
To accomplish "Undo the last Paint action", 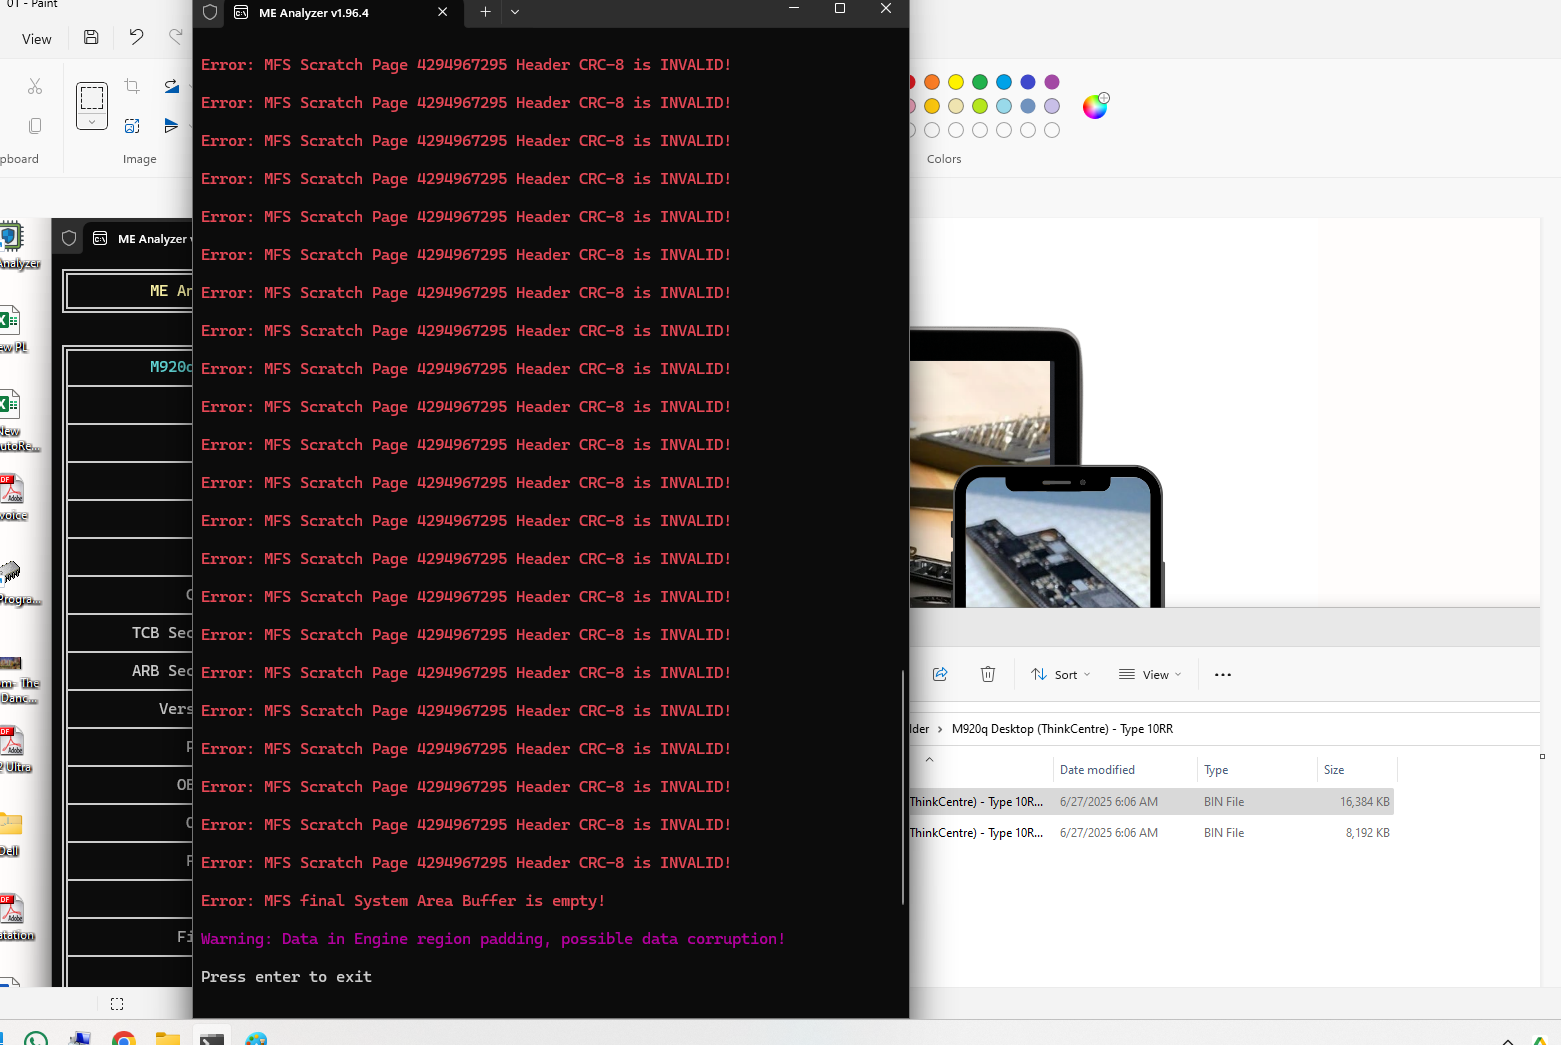I will (x=136, y=38).
